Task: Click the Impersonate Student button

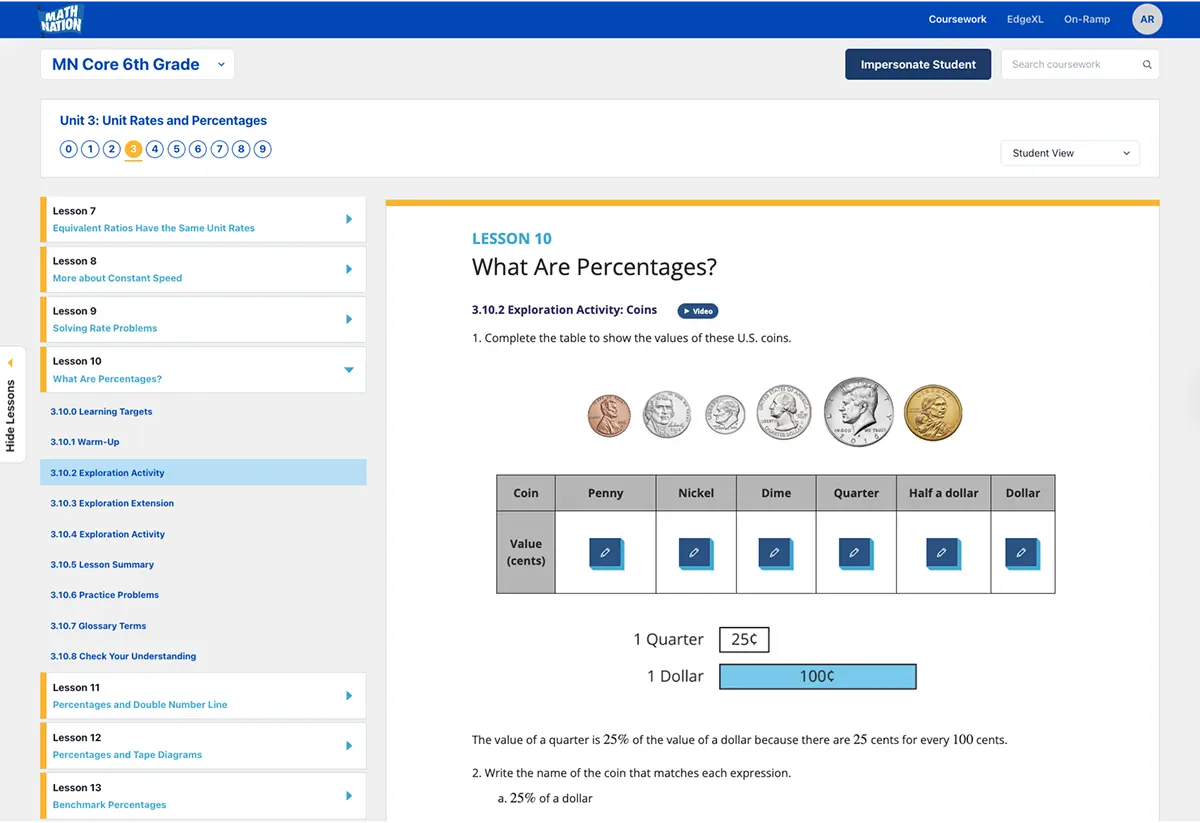Action: (918, 65)
